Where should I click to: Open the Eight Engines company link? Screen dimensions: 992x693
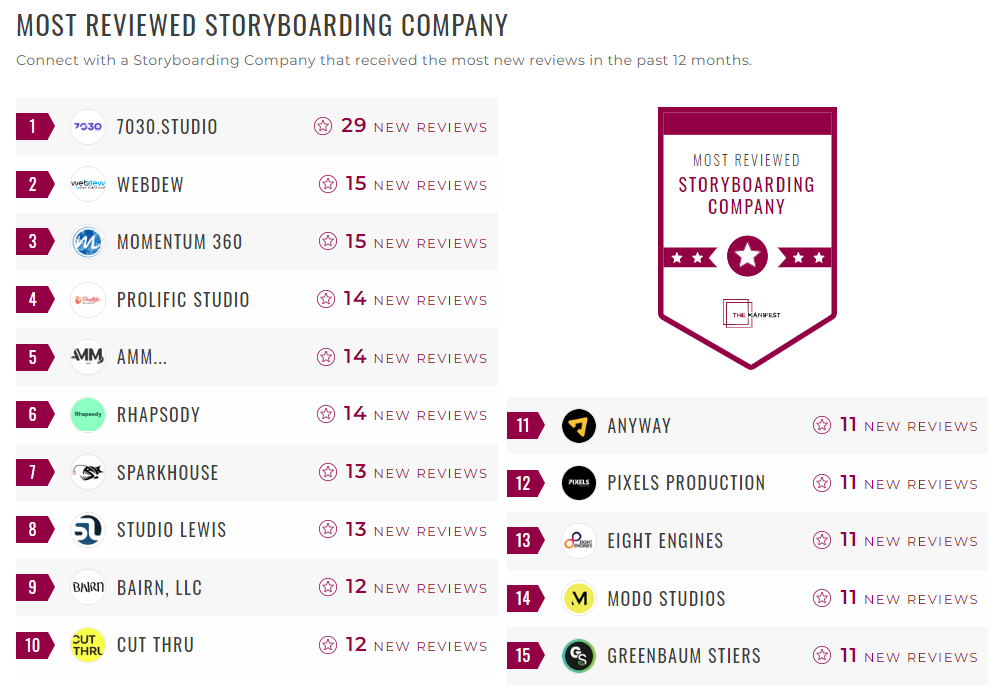pos(665,541)
